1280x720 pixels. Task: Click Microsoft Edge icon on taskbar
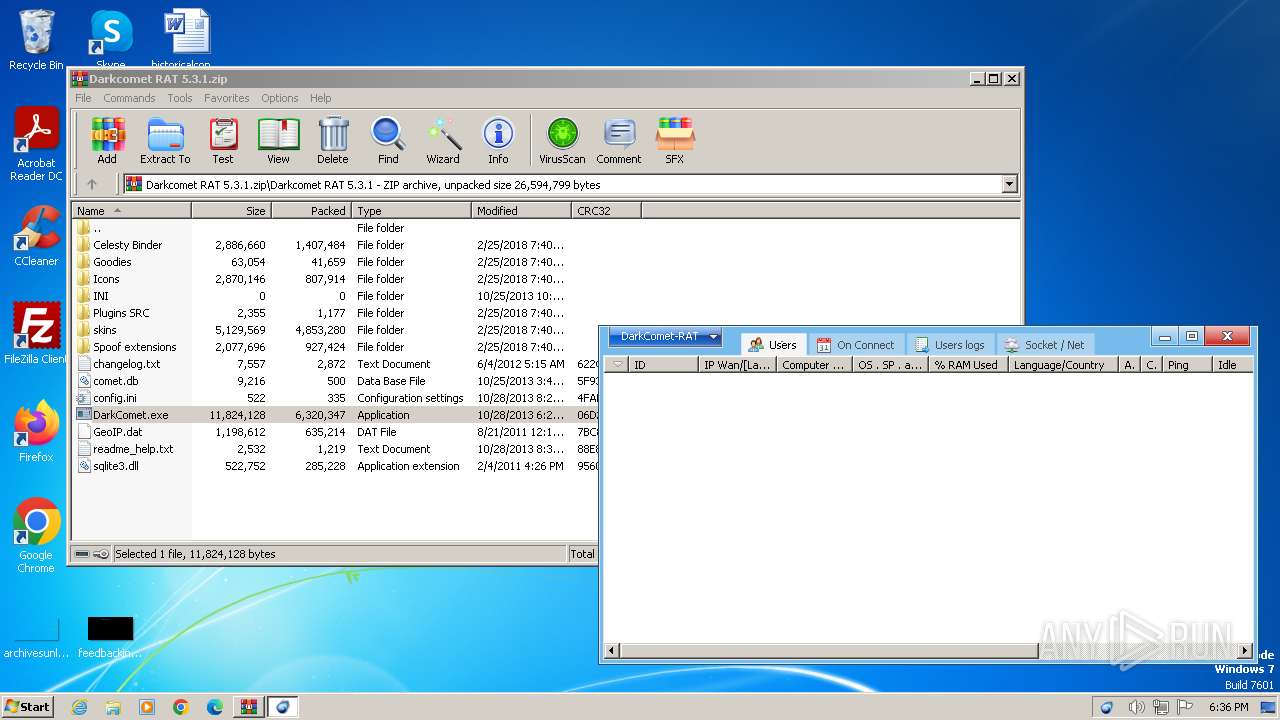215,707
